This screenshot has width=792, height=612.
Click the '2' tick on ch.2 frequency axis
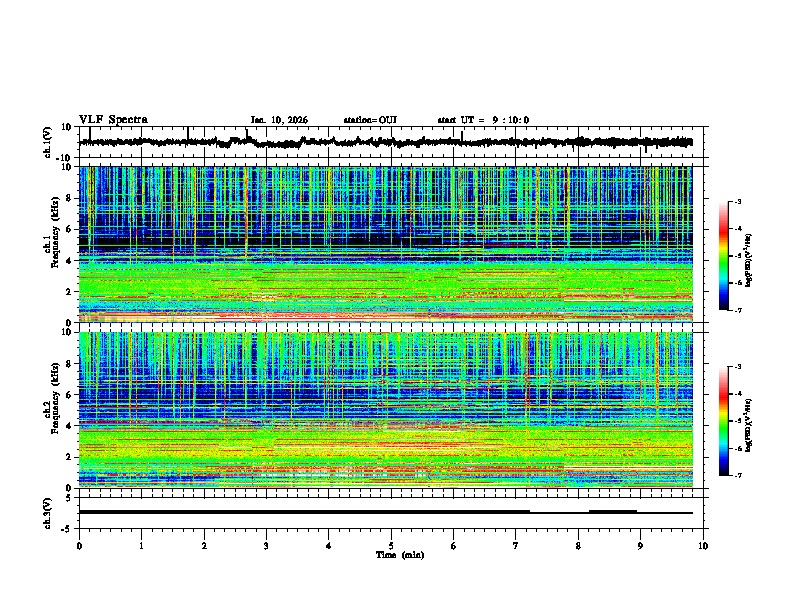point(69,457)
